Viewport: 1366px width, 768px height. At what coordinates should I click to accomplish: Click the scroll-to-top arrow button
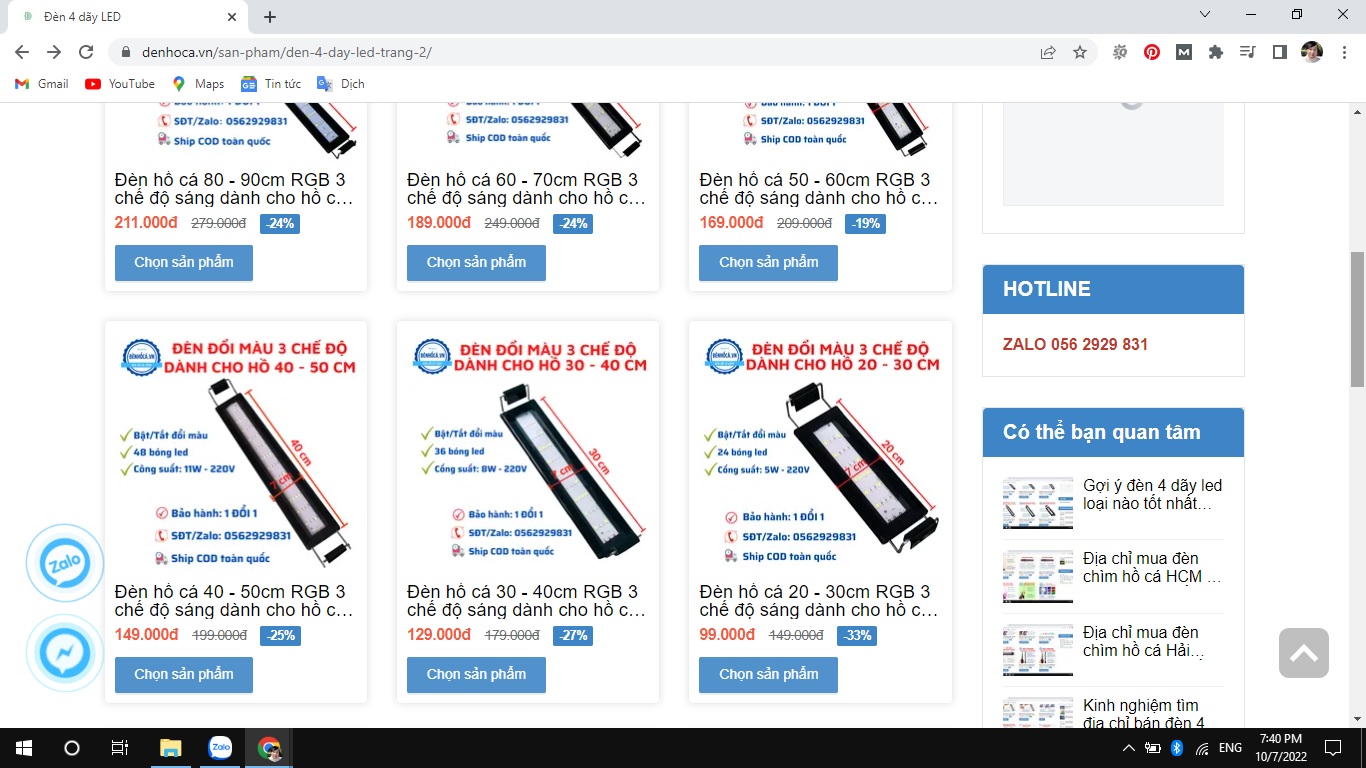coord(1303,653)
